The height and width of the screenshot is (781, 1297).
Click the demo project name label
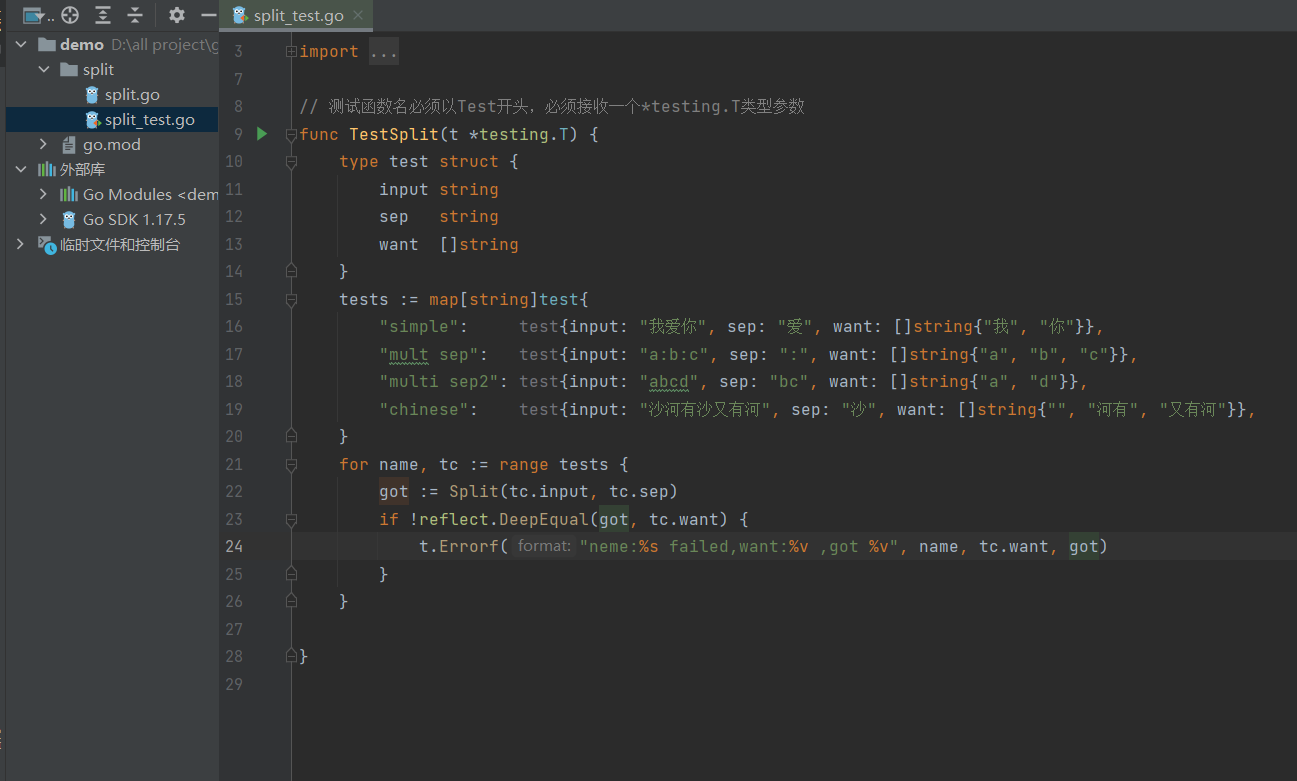pos(82,44)
